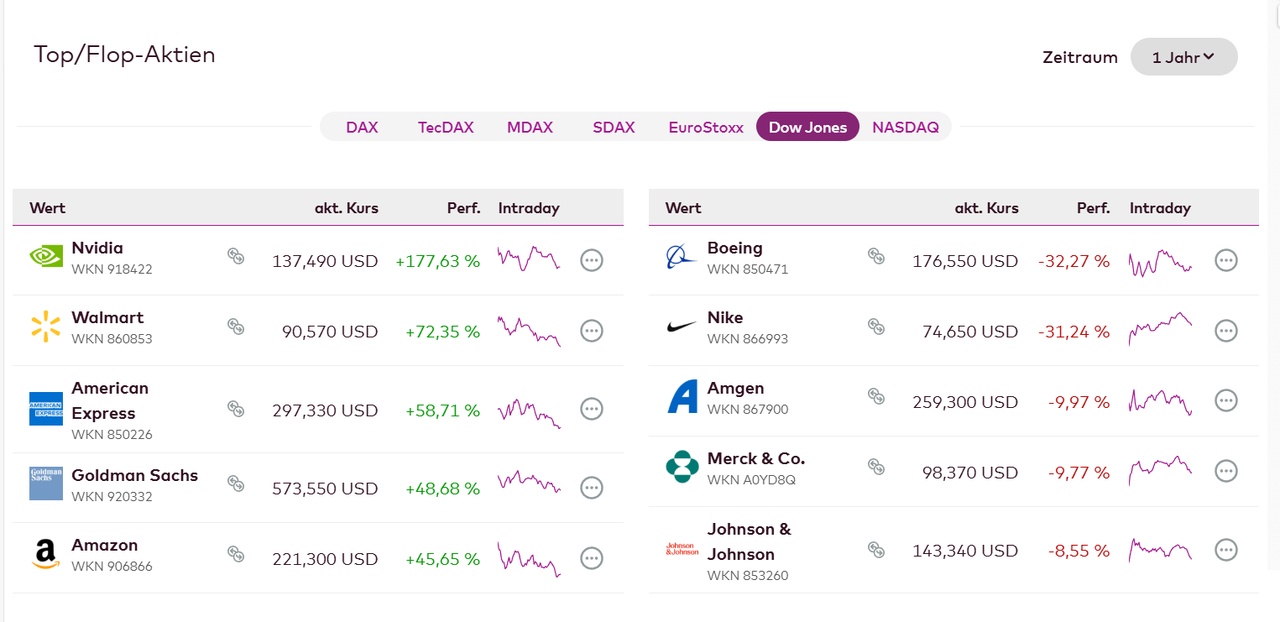The width and height of the screenshot is (1280, 622).
Task: Click the Nvidia logo icon
Action: tap(46, 257)
